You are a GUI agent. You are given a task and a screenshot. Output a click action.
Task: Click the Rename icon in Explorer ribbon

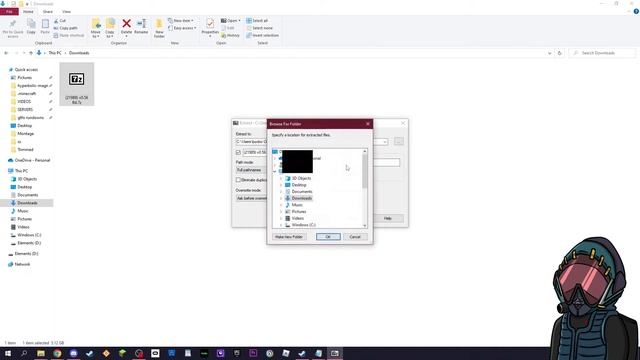[141, 24]
